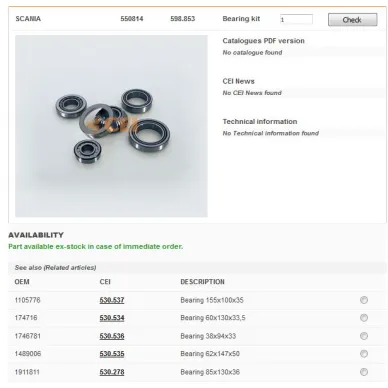Open CEI article 530.535 link
Image resolution: width=388 pixels, height=388 pixels.
click(x=112, y=354)
